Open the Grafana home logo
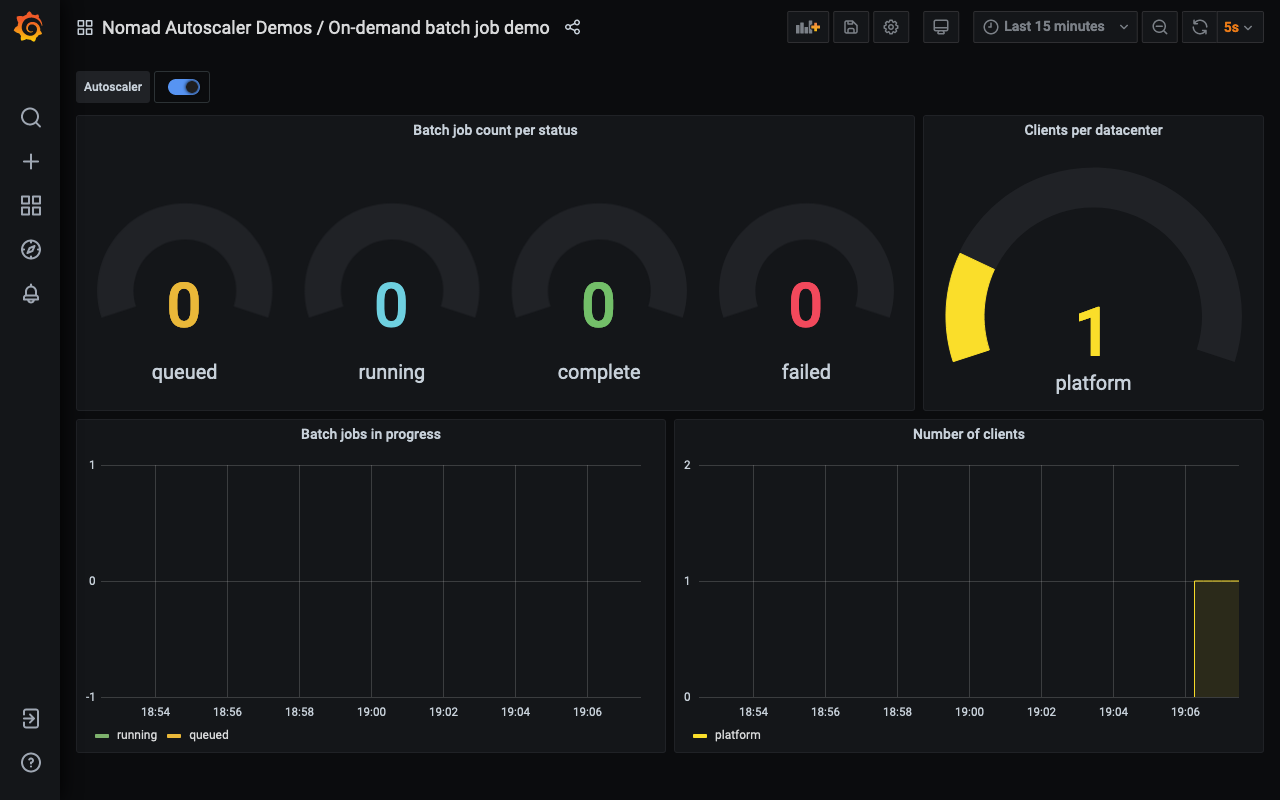This screenshot has width=1280, height=800. click(29, 27)
